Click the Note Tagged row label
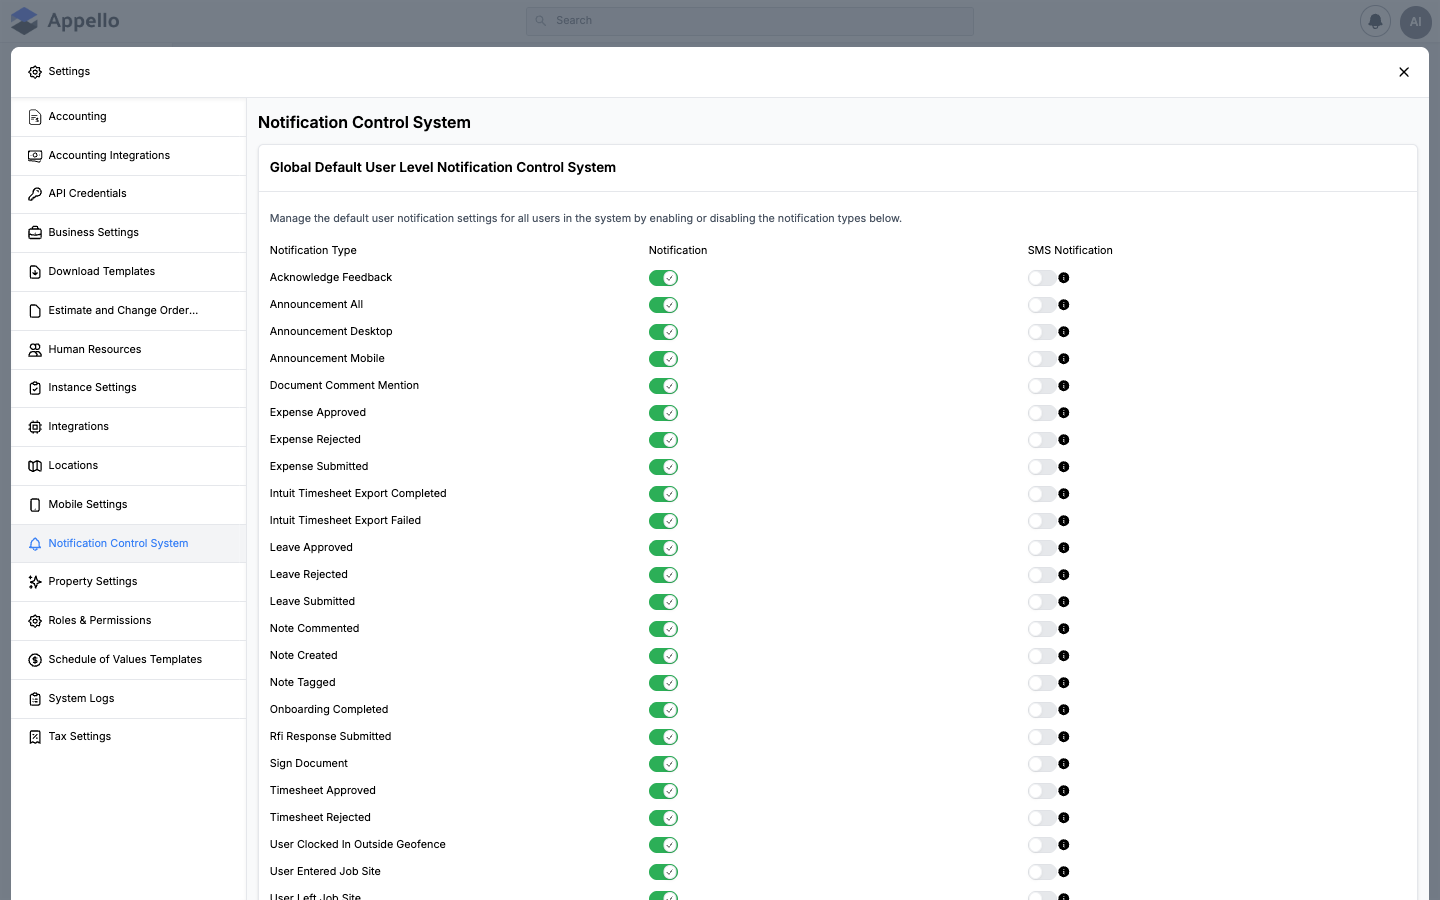 (x=302, y=683)
